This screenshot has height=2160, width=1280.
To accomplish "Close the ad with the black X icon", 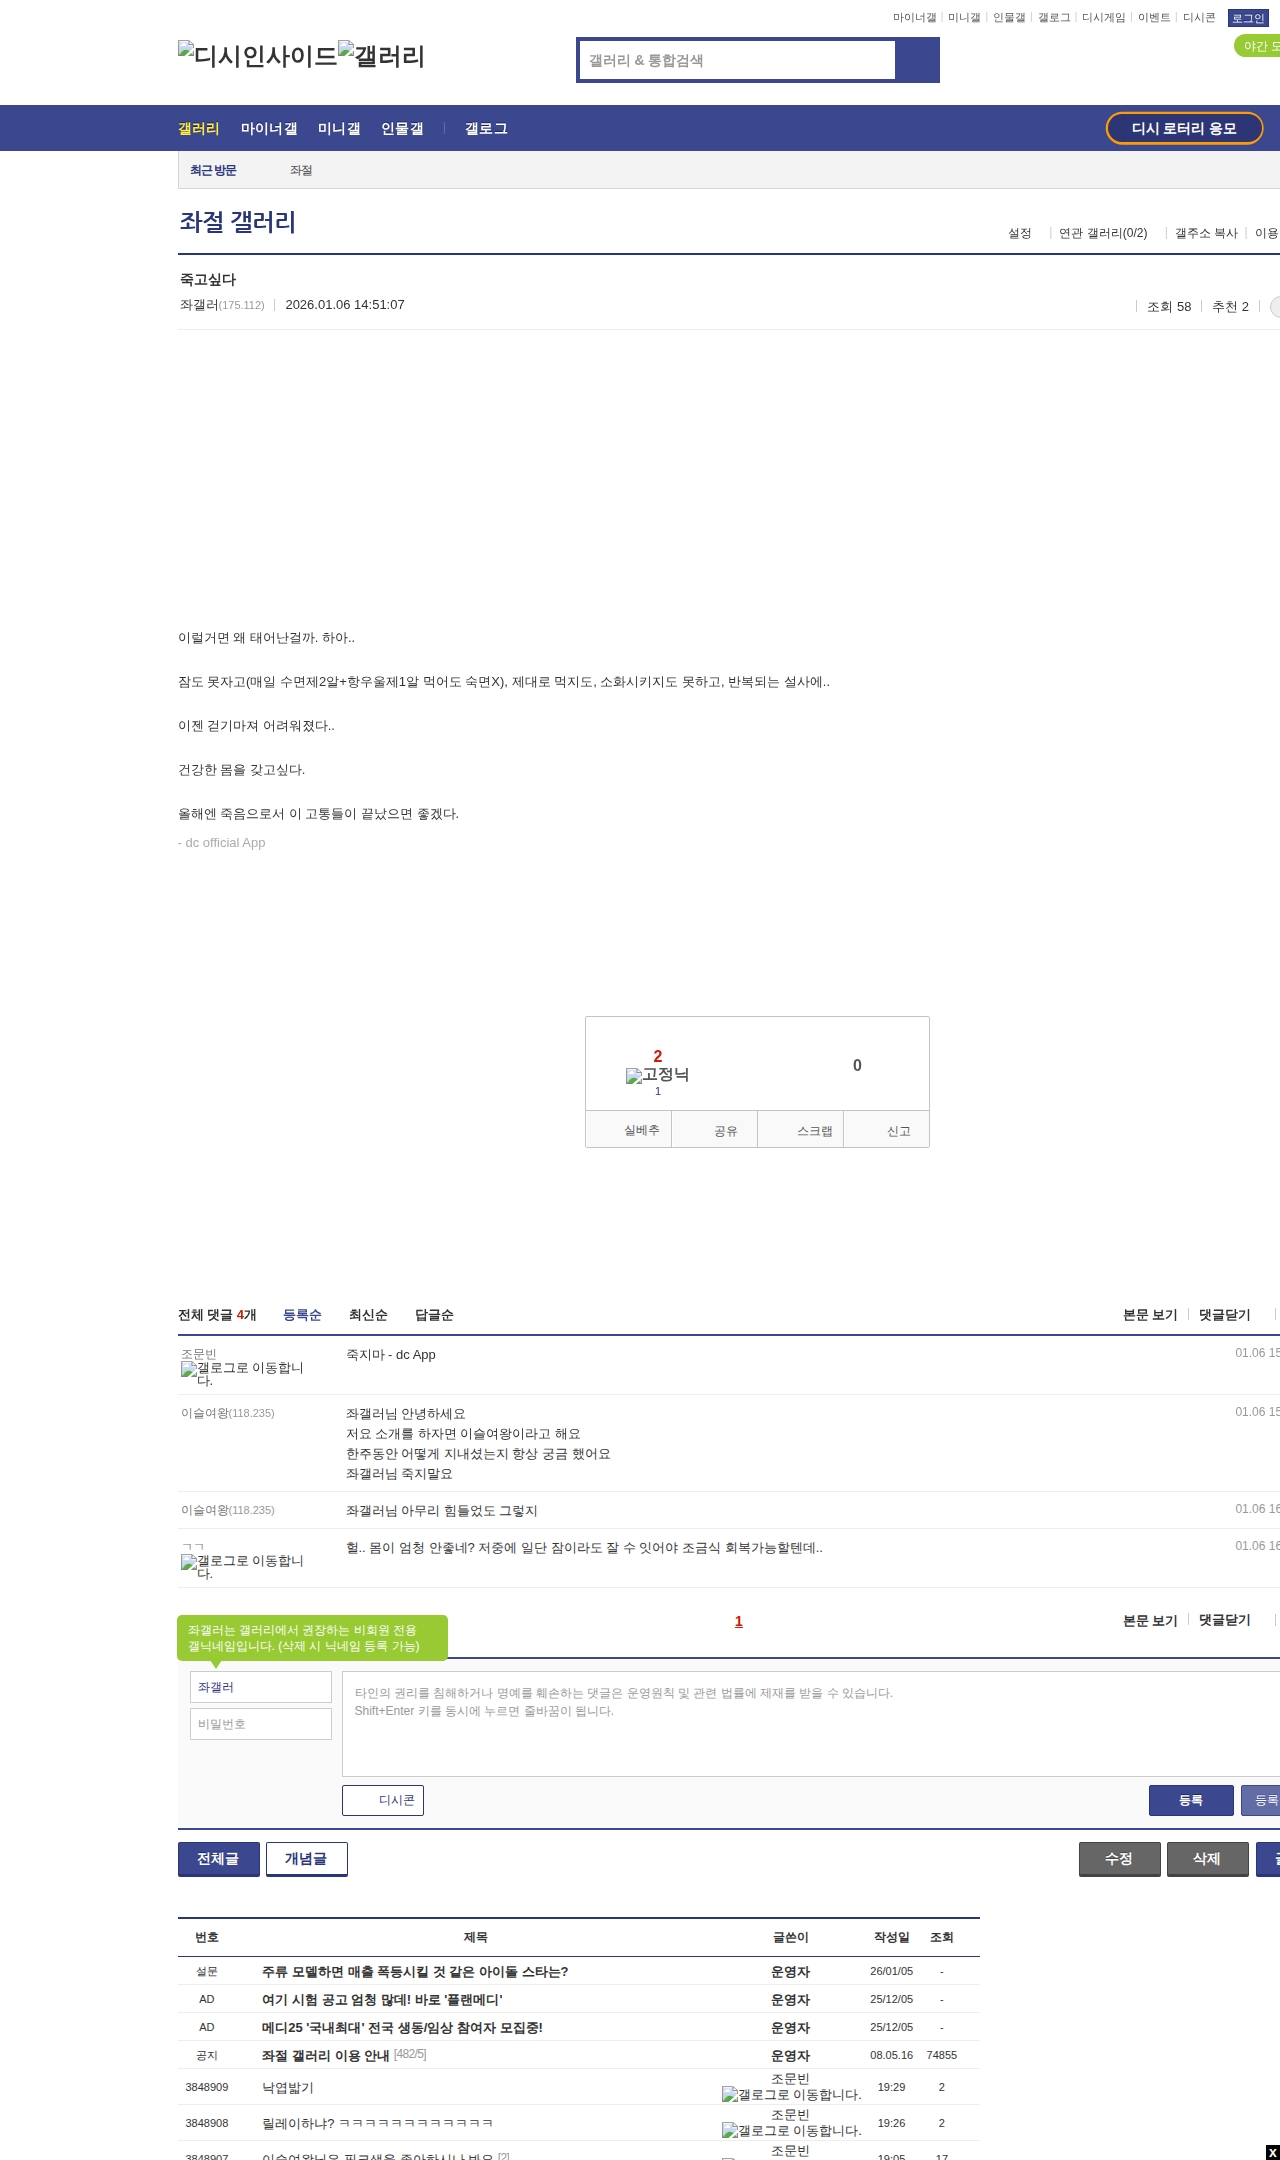I will pos(1272,2152).
